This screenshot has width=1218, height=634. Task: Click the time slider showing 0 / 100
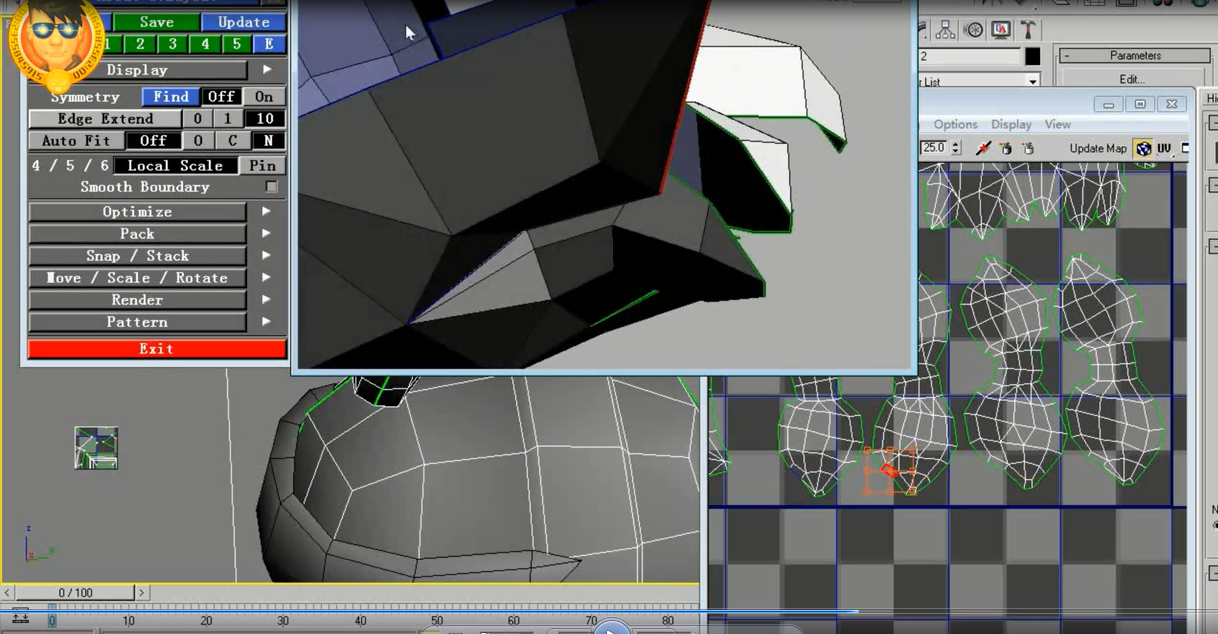(x=75, y=593)
